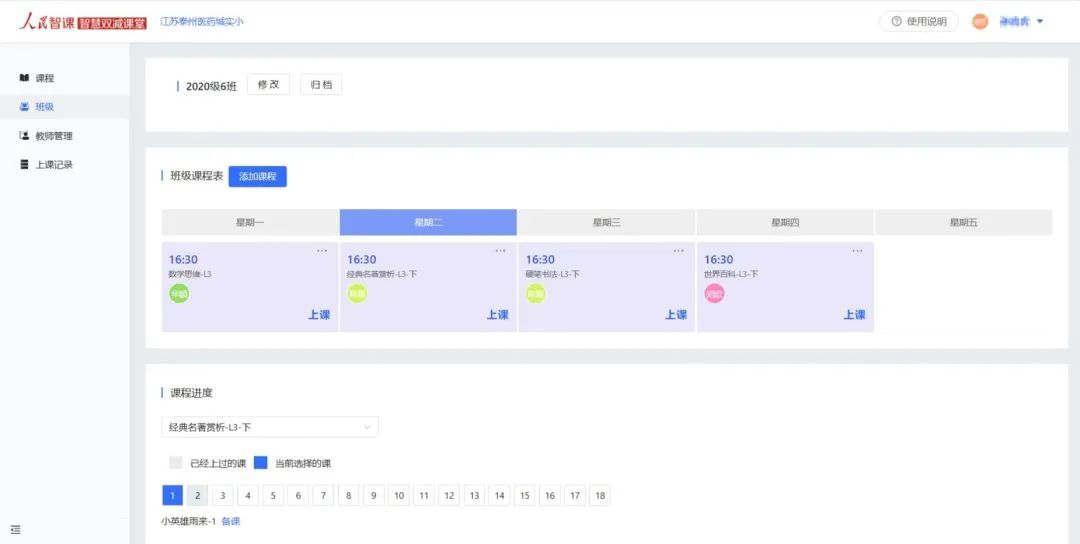Select lesson number 1
1080x544 pixels.
point(172,495)
